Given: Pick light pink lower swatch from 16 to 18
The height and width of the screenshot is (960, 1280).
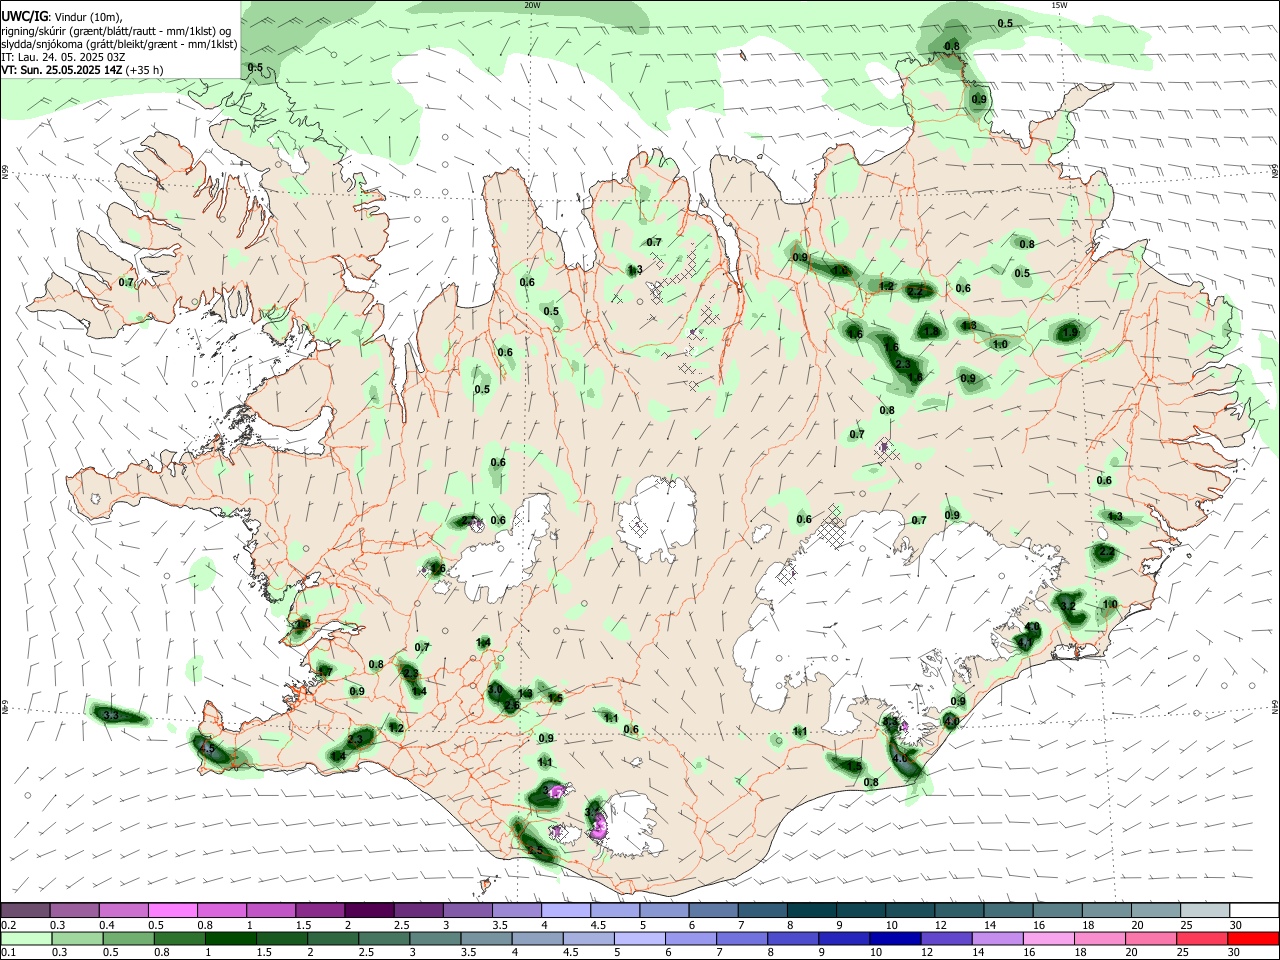Looking at the screenshot, I should (x=1049, y=938).
